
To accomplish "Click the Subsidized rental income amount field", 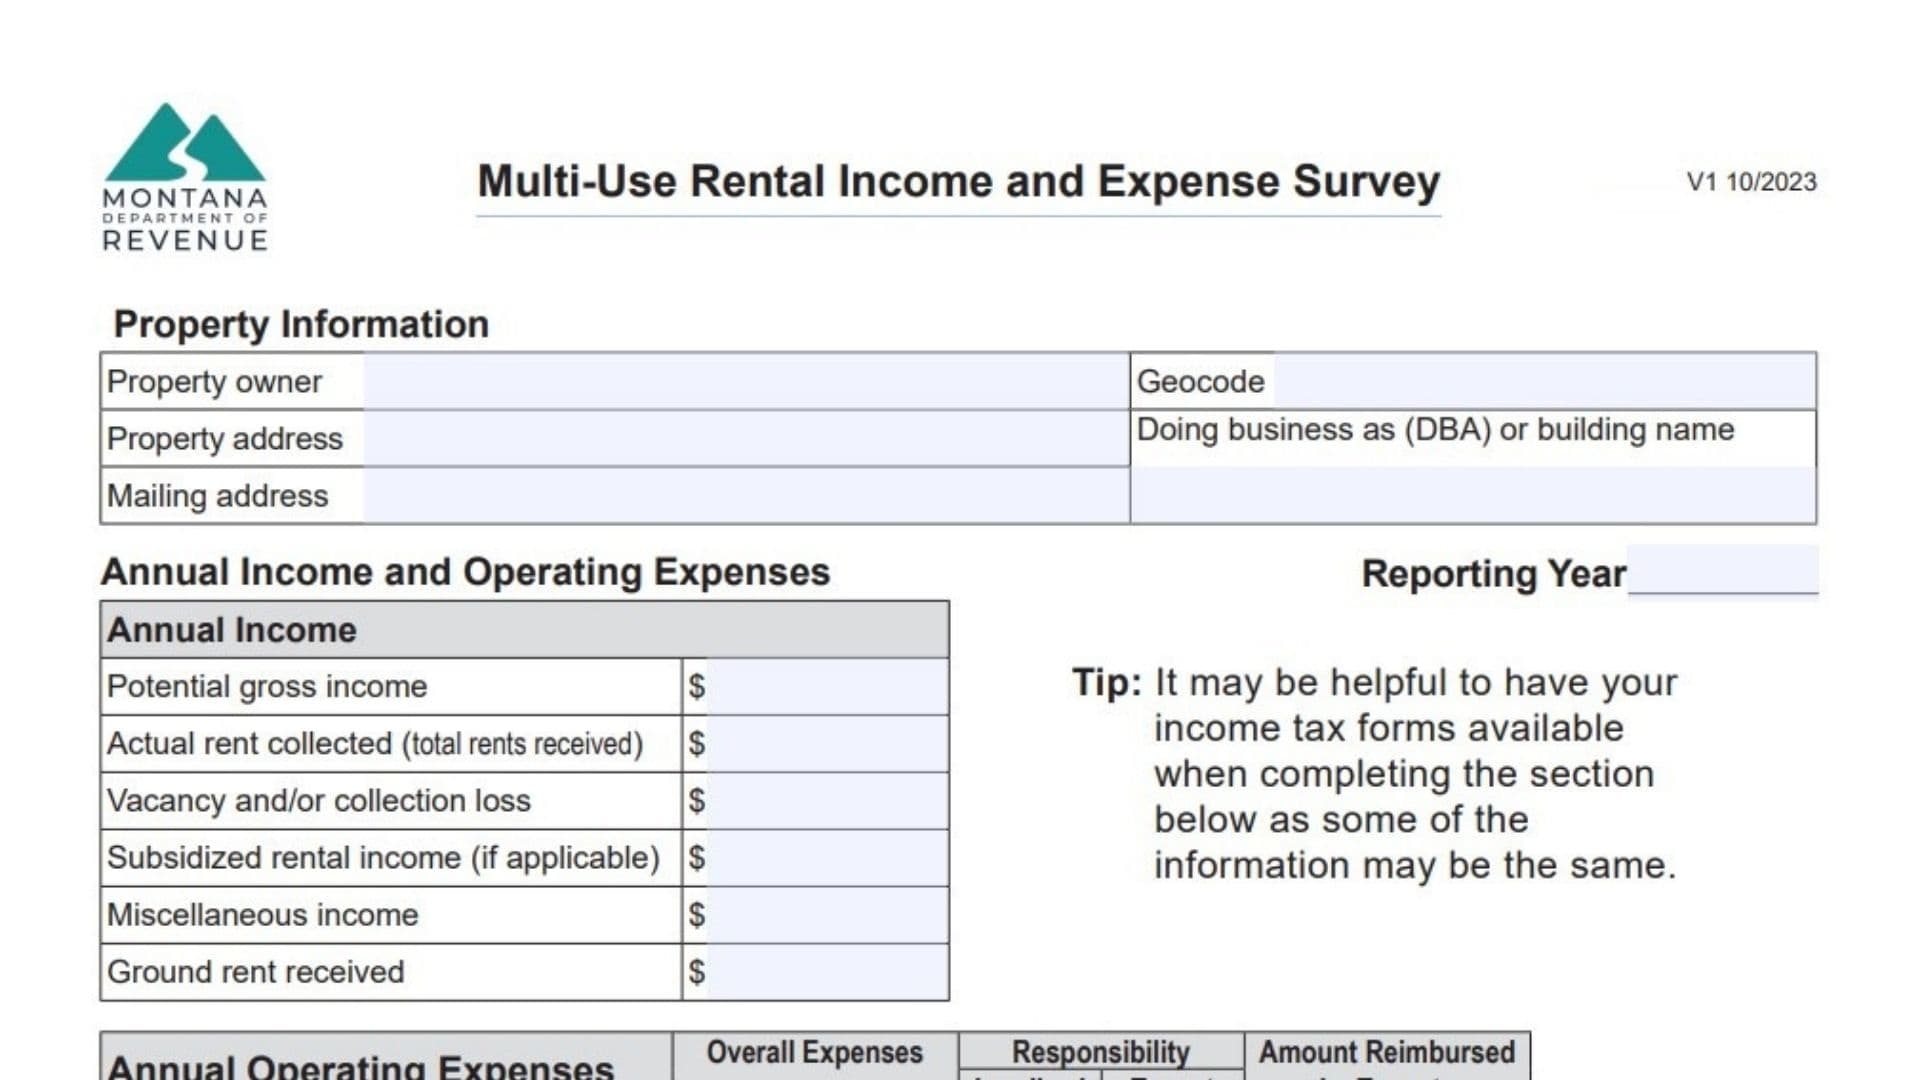I will (x=827, y=858).
